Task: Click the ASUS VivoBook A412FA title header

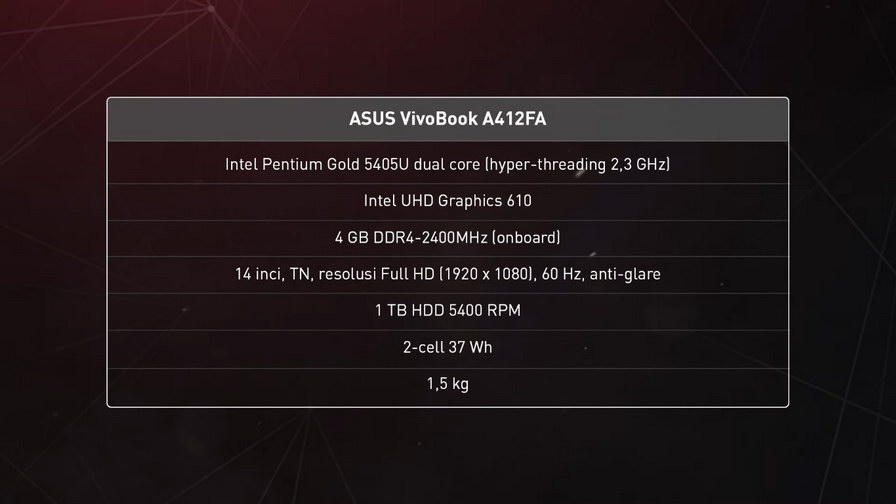Action: point(447,119)
